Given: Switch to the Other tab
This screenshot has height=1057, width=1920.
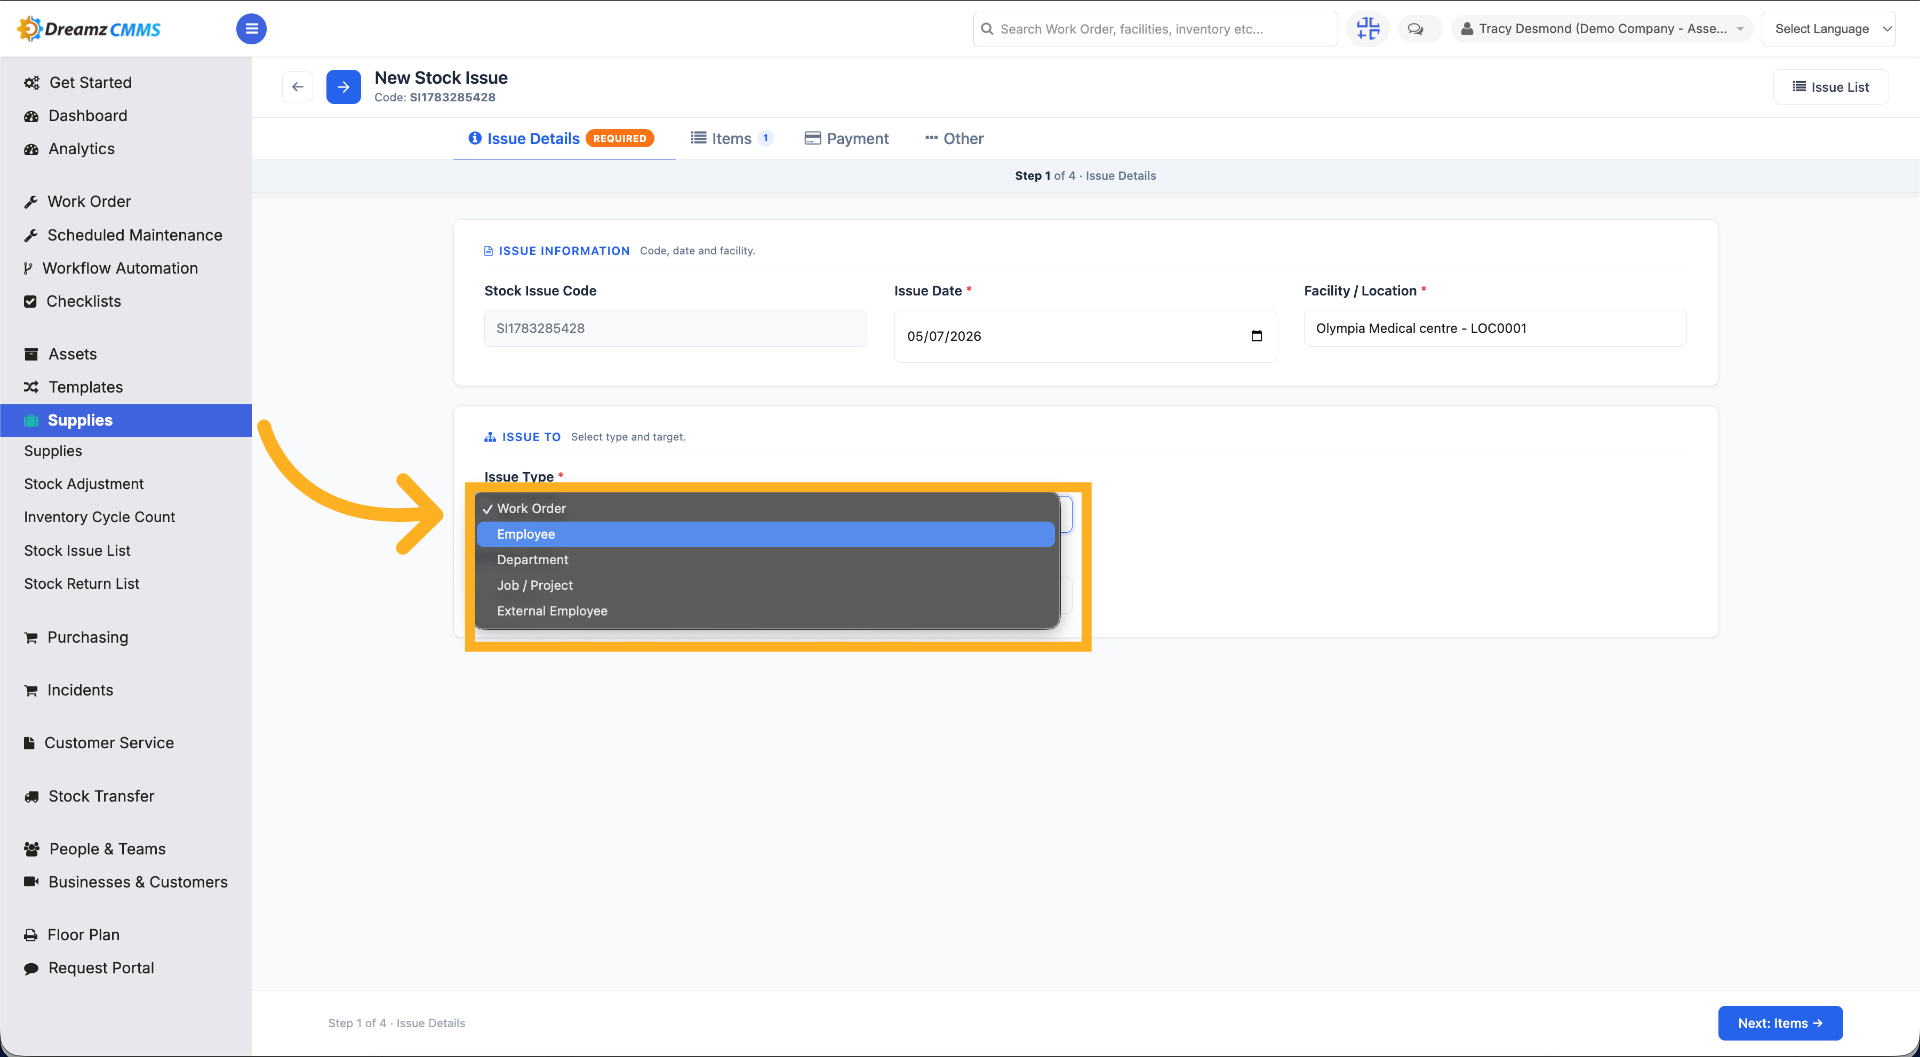Looking at the screenshot, I should (954, 139).
